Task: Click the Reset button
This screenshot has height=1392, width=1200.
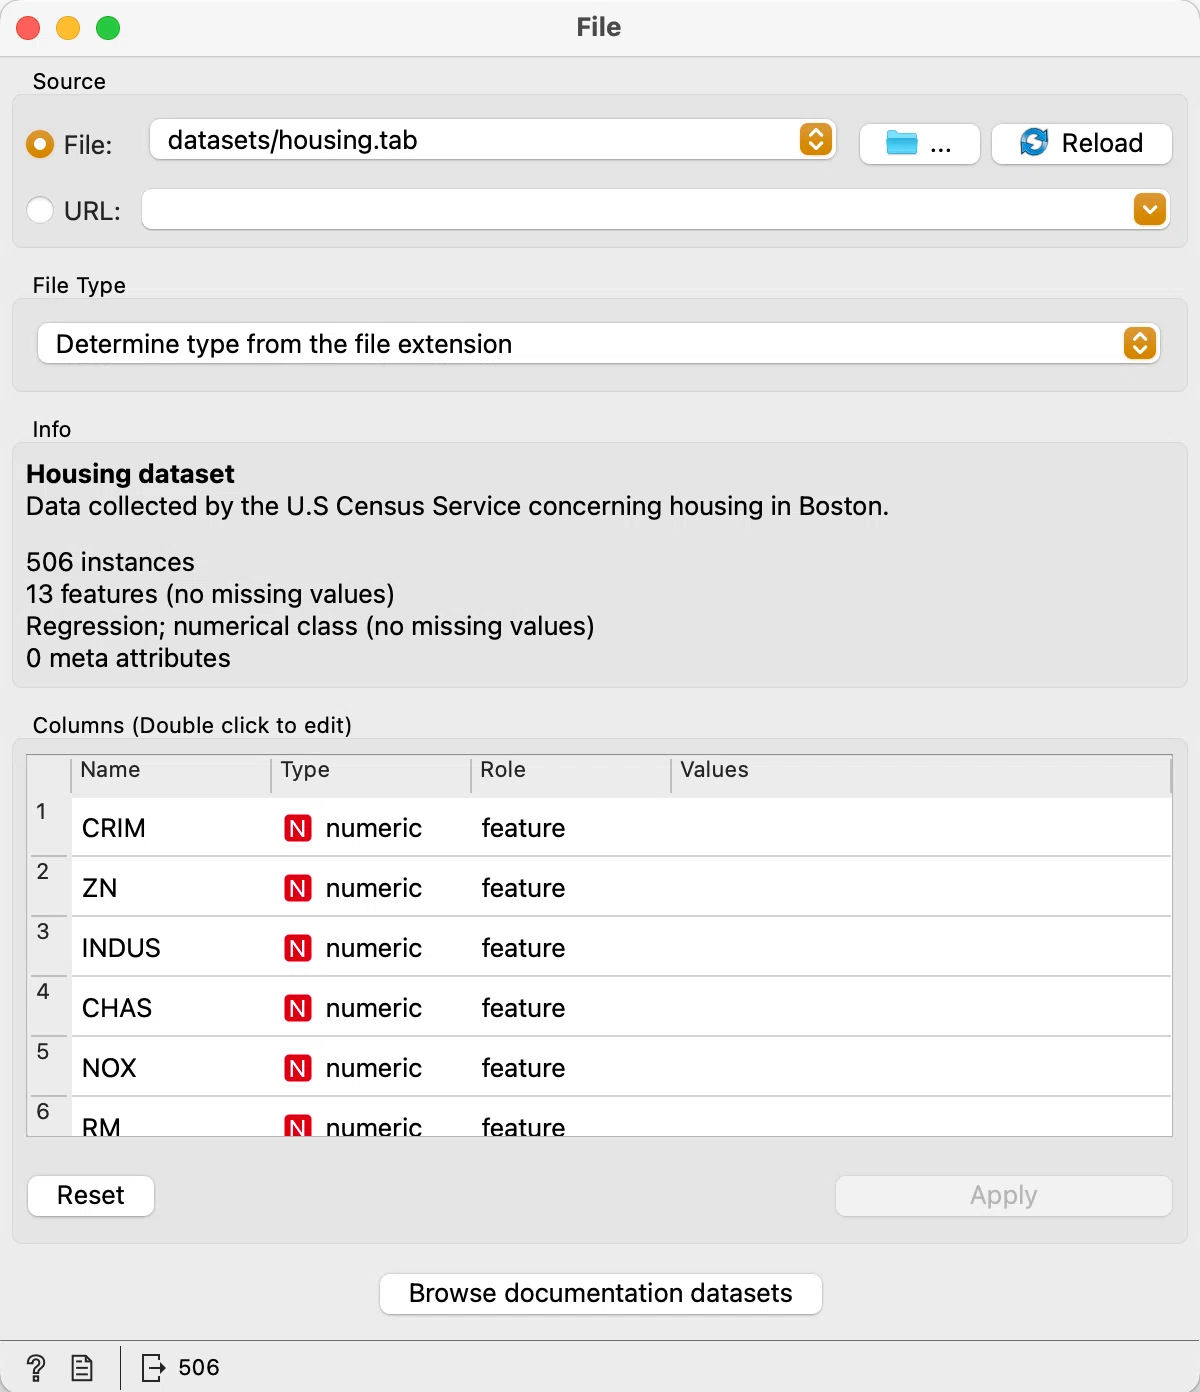Action: pyautogui.click(x=91, y=1196)
